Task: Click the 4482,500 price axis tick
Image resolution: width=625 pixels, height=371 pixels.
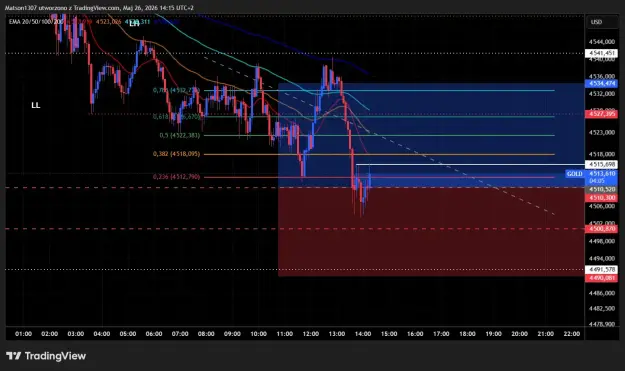Action: [x=602, y=308]
